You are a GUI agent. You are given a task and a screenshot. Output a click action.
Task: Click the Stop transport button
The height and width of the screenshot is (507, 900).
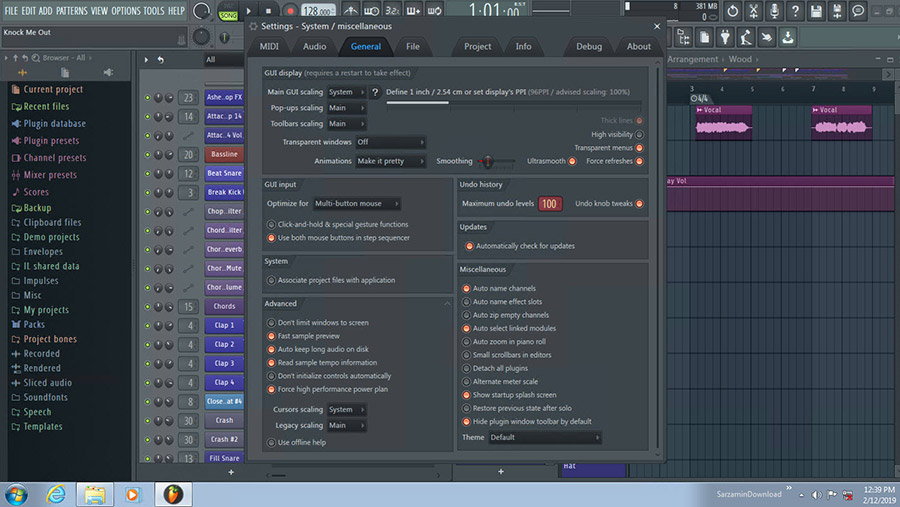click(268, 10)
